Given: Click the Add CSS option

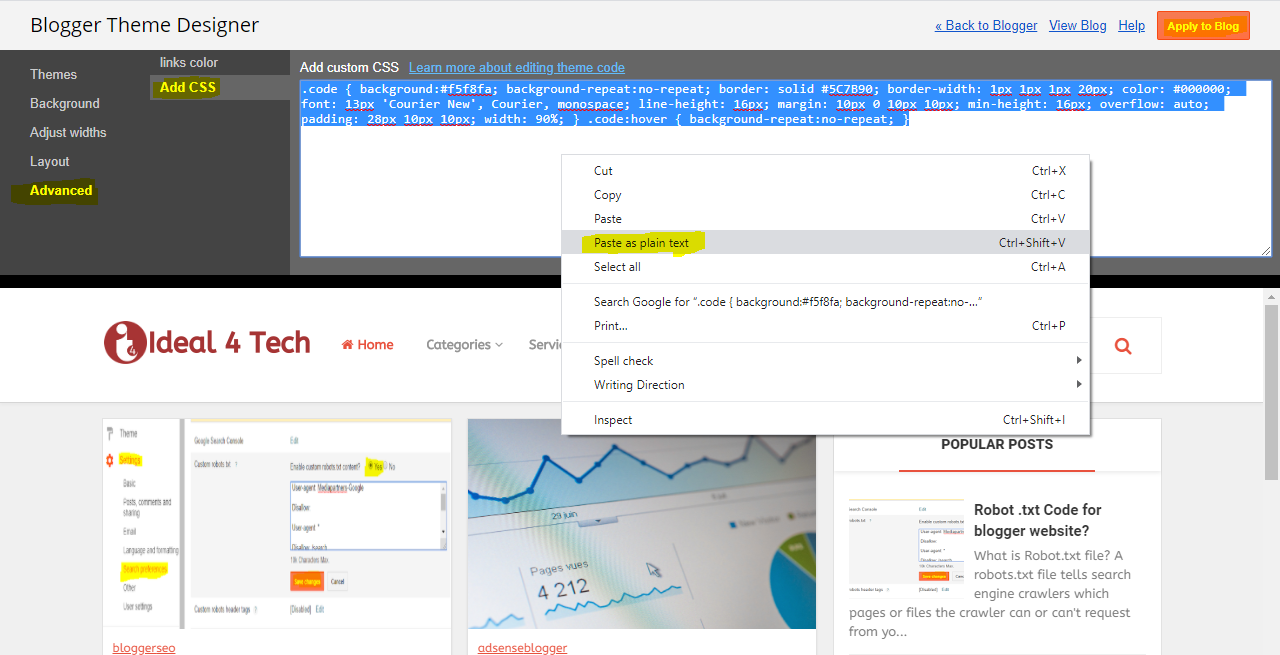Looking at the screenshot, I should 186,87.
